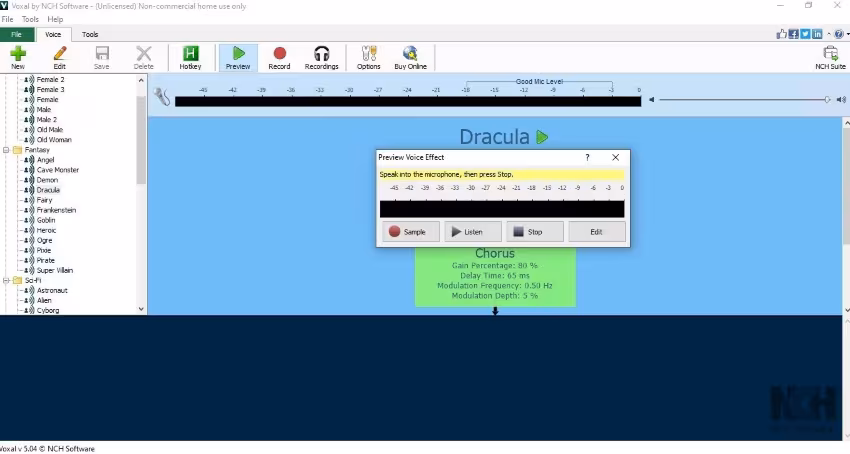The width and height of the screenshot is (850, 454).
Task: Open dropdown arrow next to help icon
Action: [x=847, y=34]
